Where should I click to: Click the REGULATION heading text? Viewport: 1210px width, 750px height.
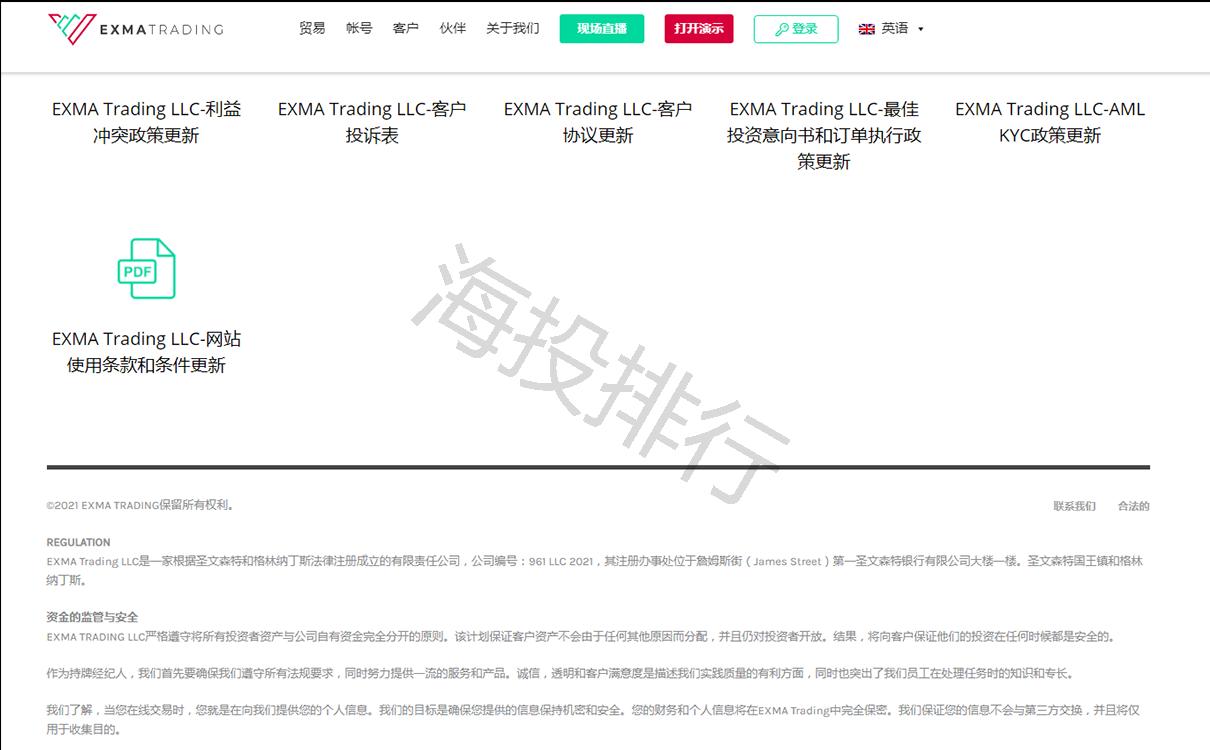coord(78,543)
